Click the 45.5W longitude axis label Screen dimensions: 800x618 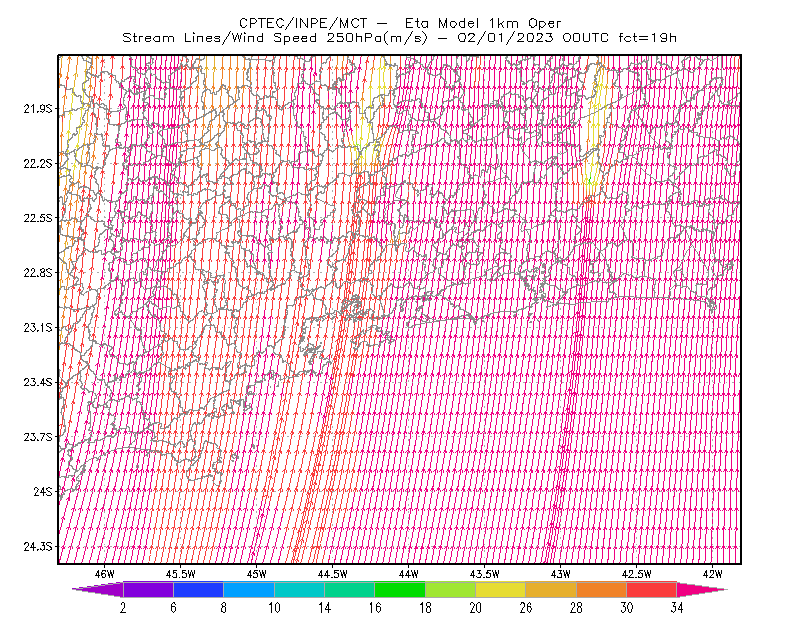point(180,574)
